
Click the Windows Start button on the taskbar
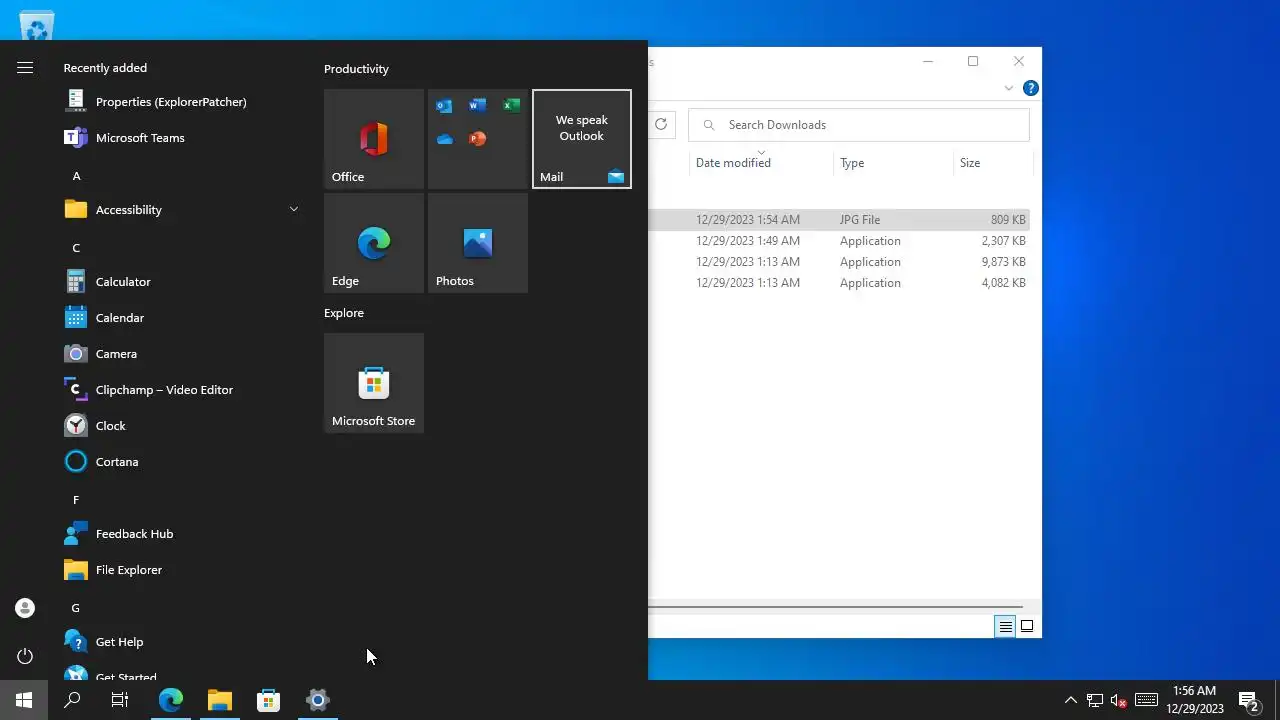(x=24, y=700)
